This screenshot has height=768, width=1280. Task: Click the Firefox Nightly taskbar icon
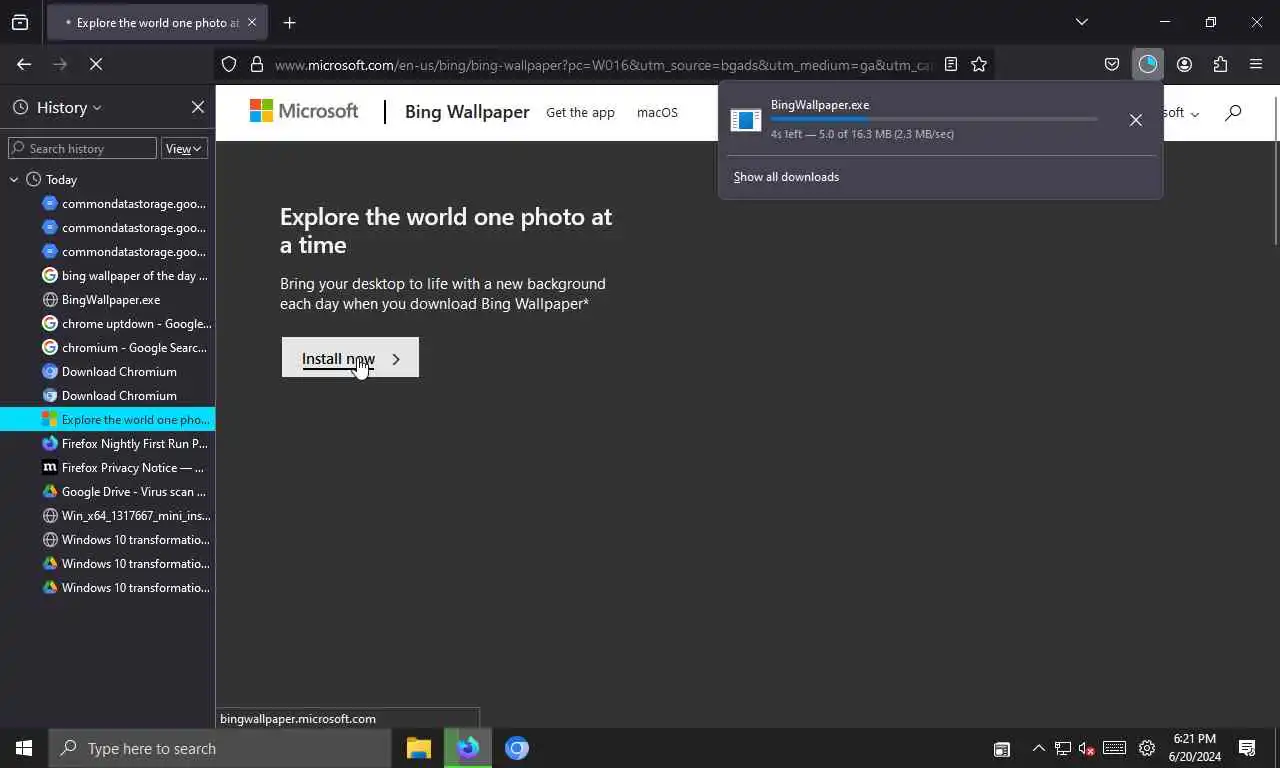[x=468, y=748]
